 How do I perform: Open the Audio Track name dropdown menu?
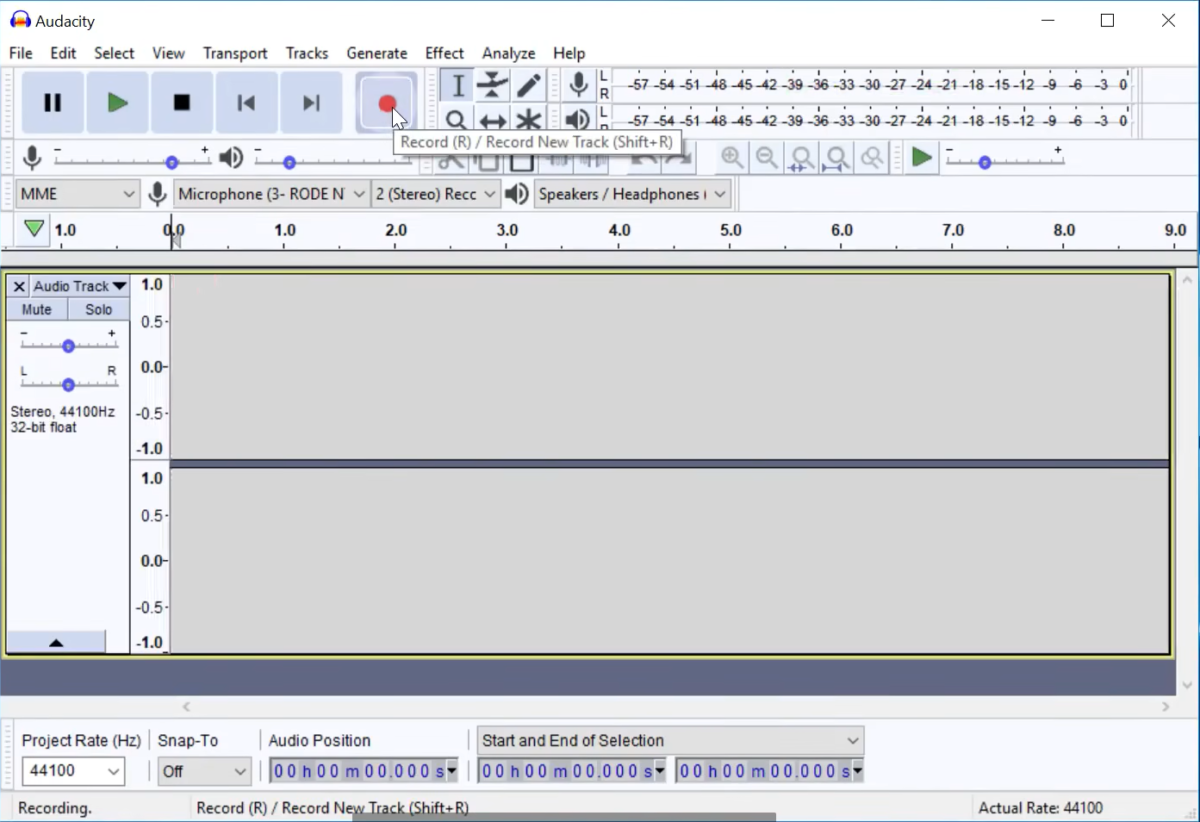(80, 286)
